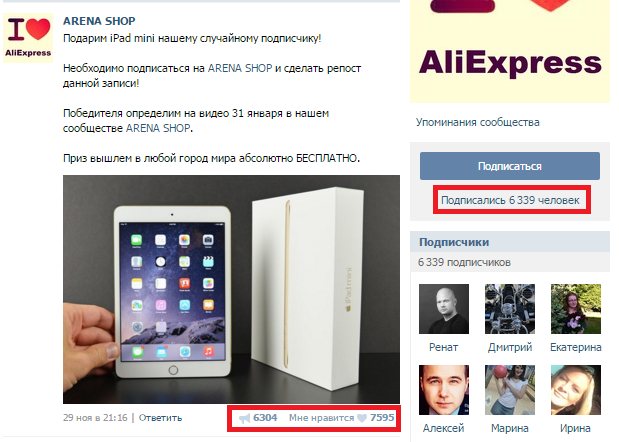Click the Мне нравится label
619x442 pixels.
tap(321, 418)
